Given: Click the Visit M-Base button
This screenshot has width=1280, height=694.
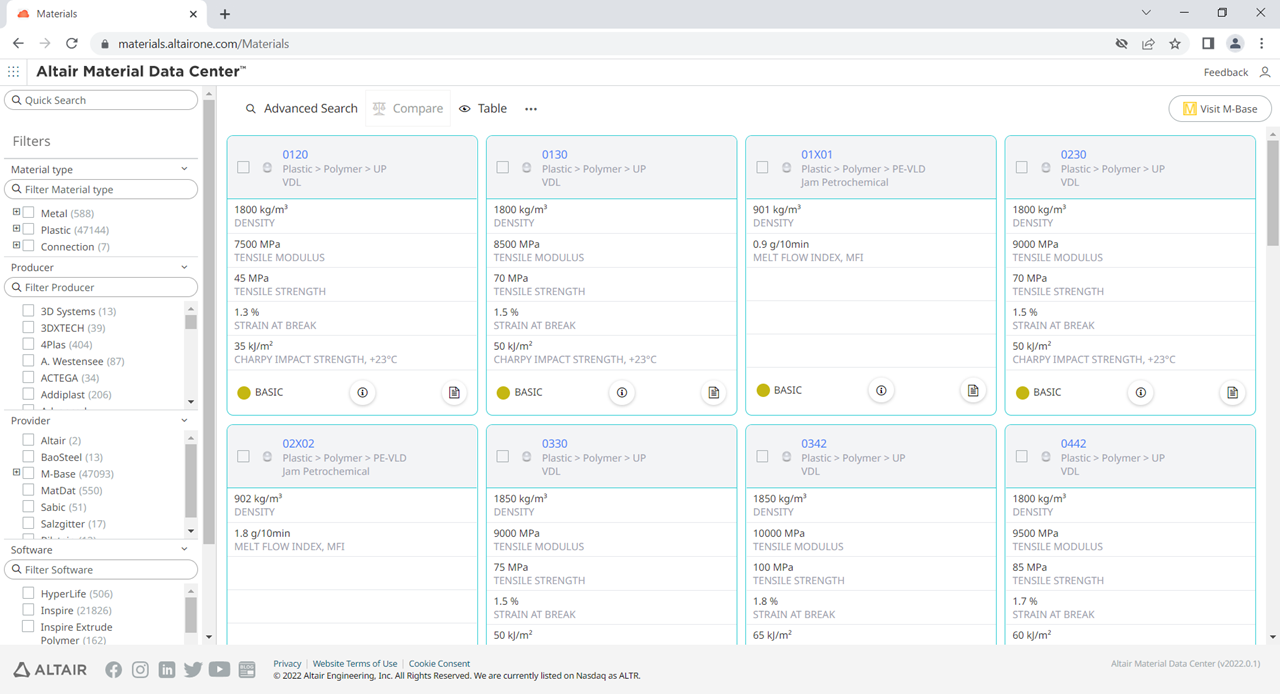Looking at the screenshot, I should 1219,109.
